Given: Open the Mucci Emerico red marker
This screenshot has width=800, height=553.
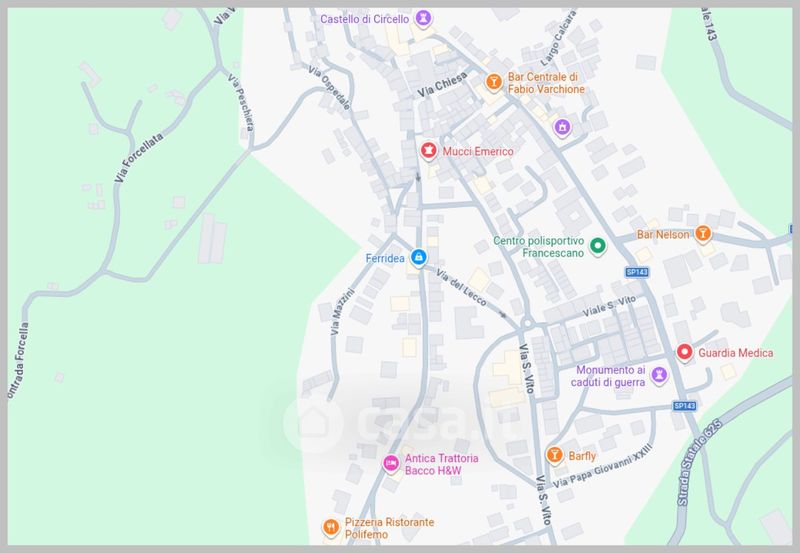Looking at the screenshot, I should pos(429,150).
